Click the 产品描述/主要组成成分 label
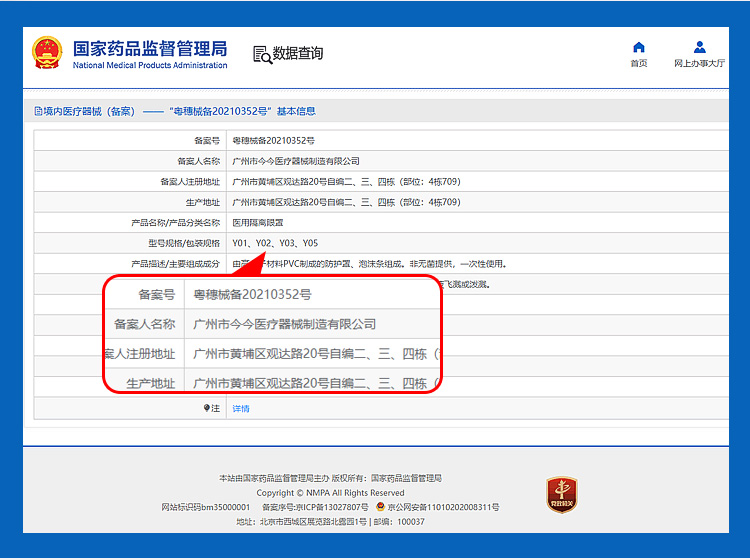The image size is (750, 560). 176,264
